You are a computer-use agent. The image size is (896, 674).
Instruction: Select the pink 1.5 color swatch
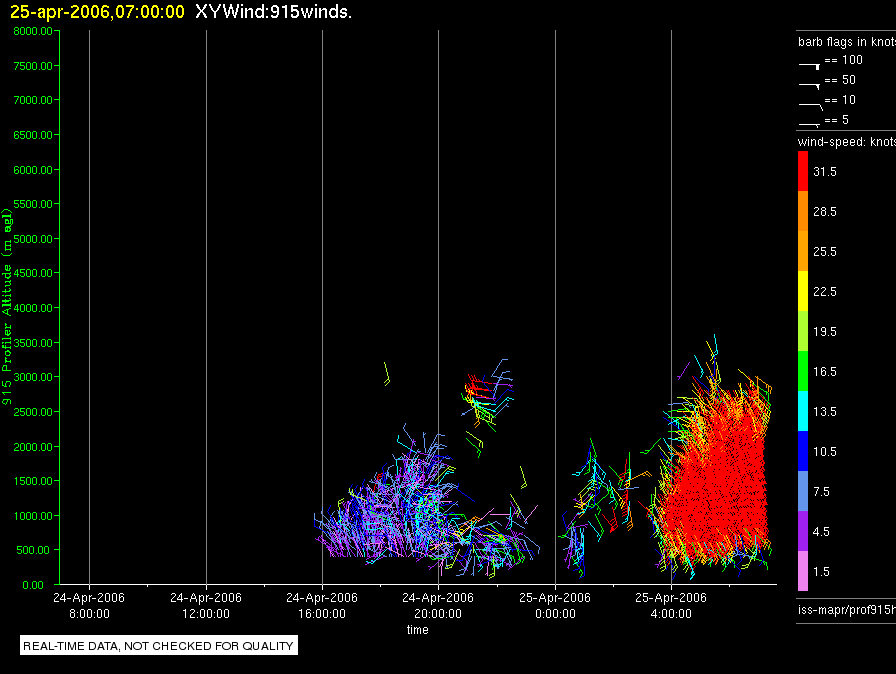point(803,571)
